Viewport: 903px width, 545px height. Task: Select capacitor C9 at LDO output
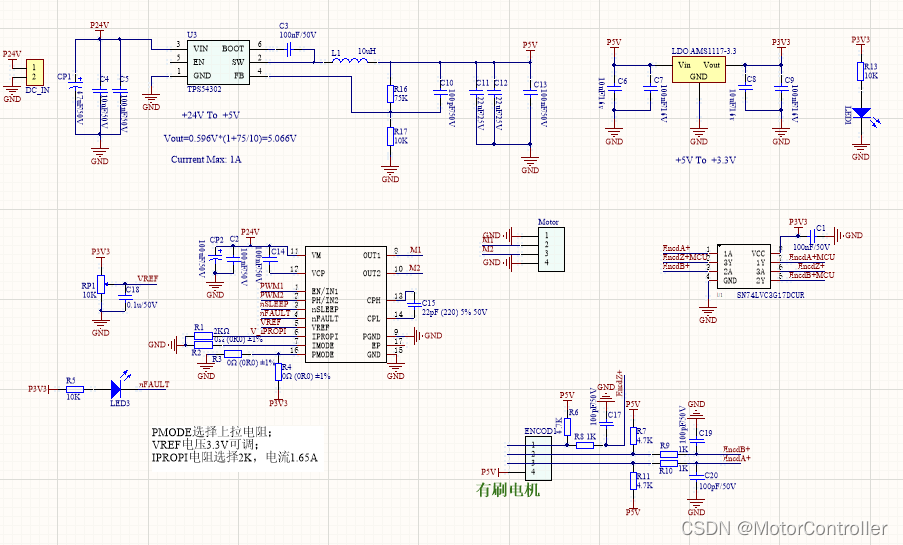[781, 89]
